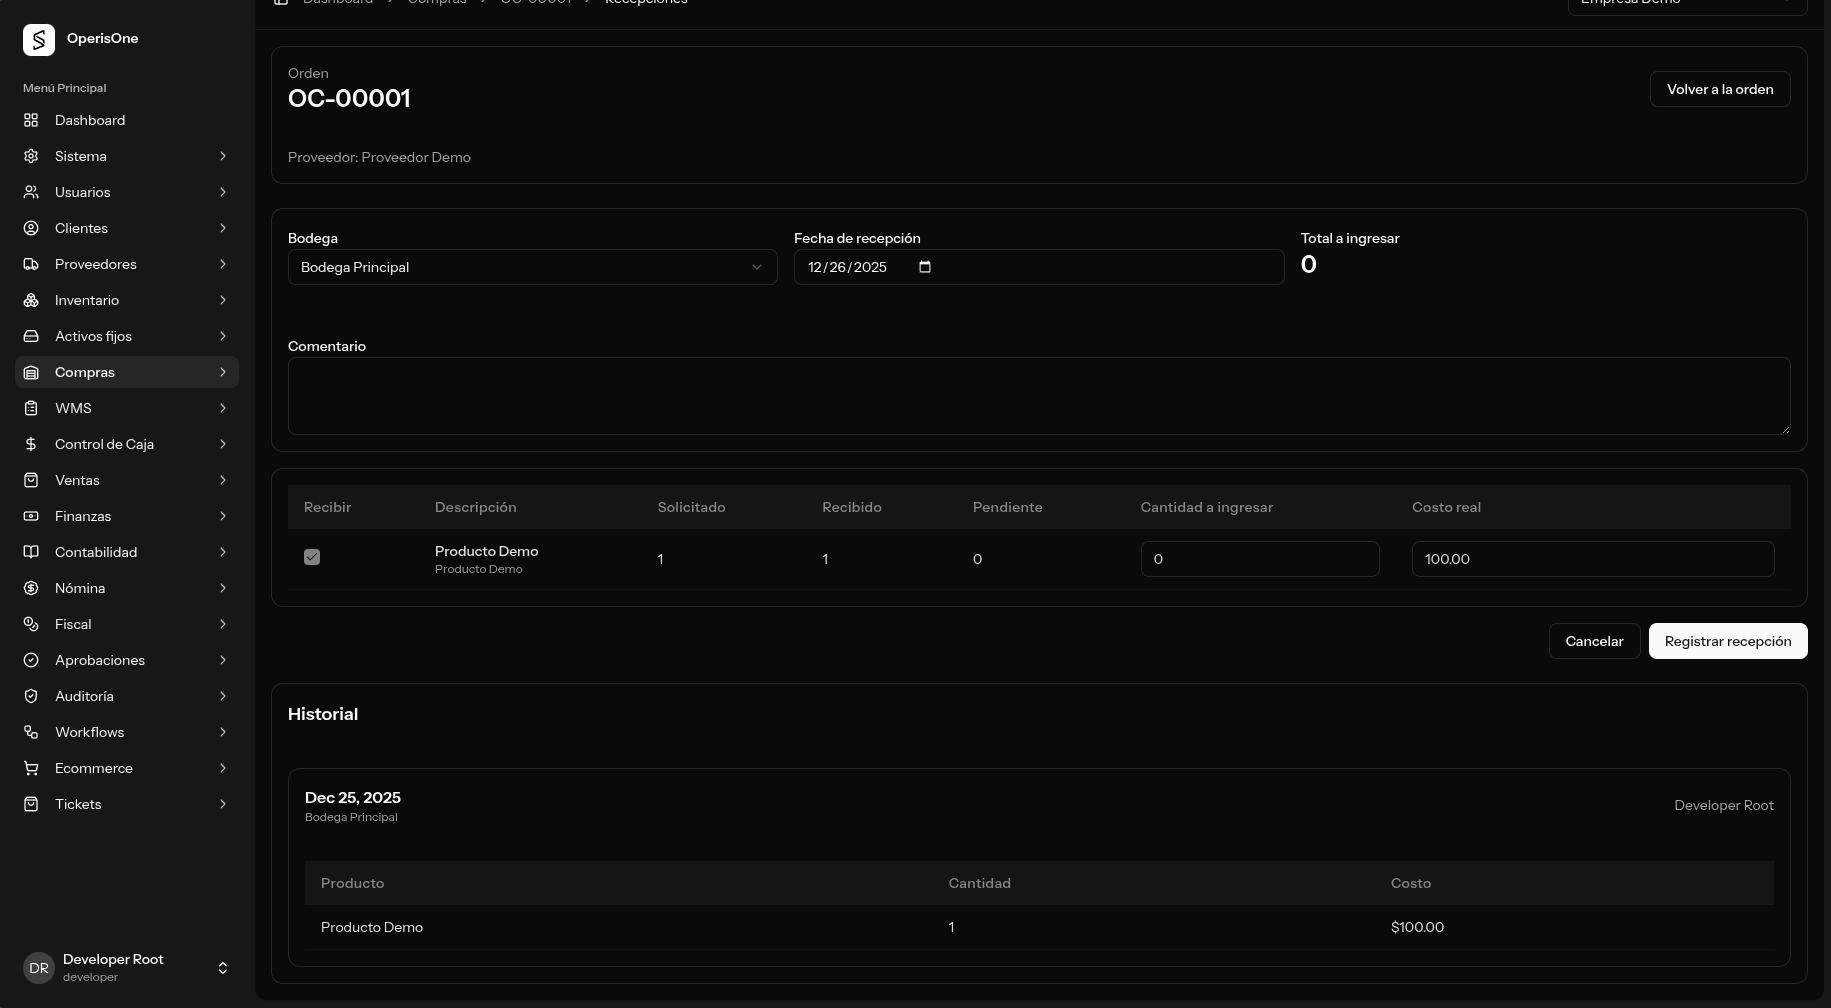Open the Bodega Principal dropdown

(x=532, y=267)
